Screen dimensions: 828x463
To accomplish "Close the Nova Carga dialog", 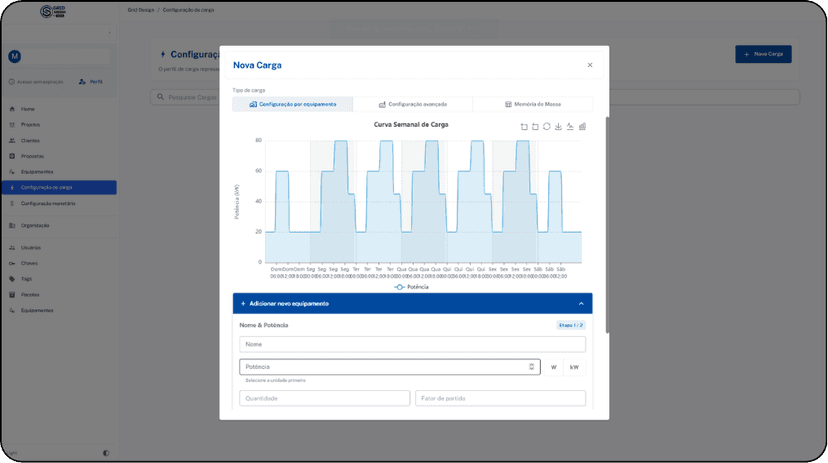I will click(590, 65).
